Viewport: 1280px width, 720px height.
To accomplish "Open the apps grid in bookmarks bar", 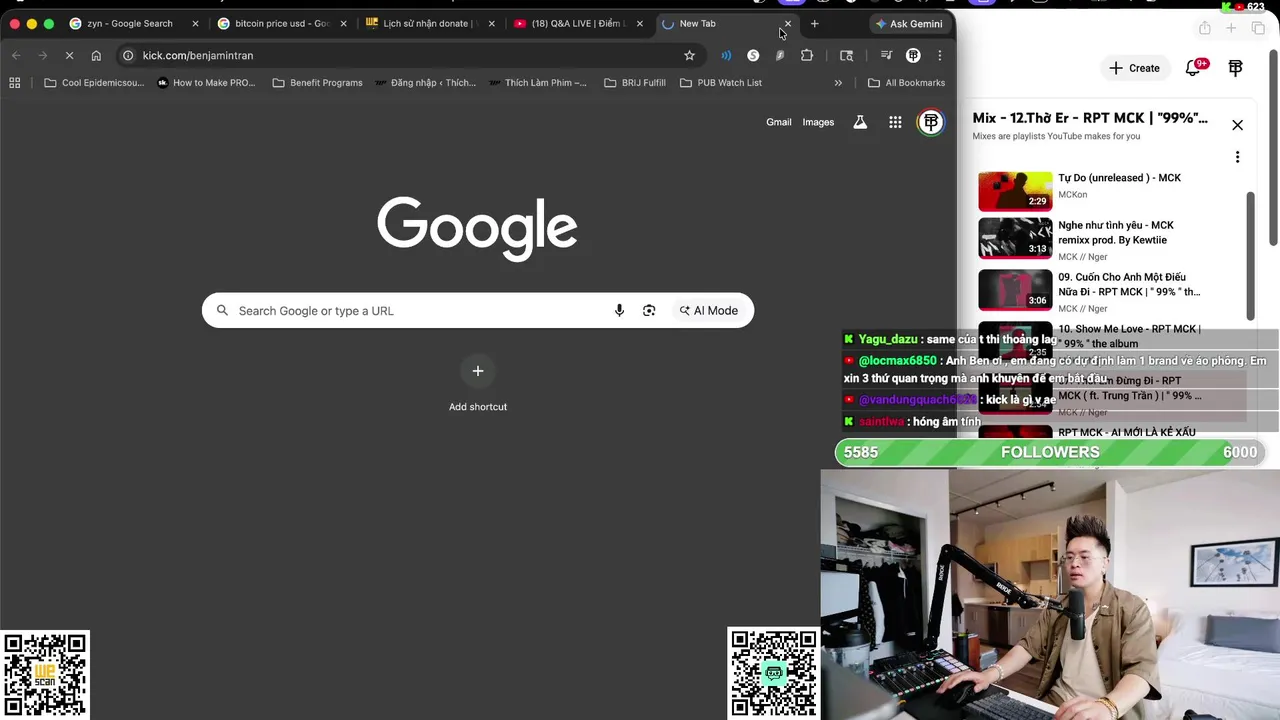I will (x=15, y=83).
